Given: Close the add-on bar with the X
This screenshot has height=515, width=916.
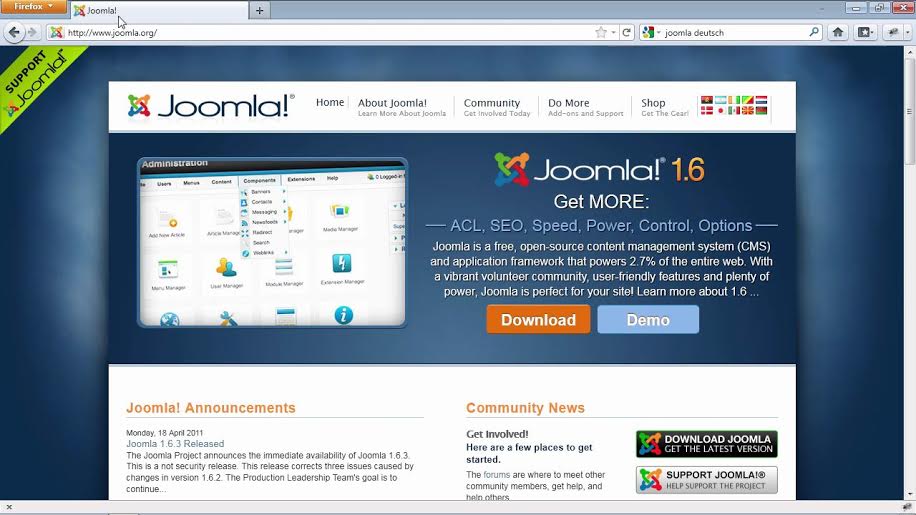Looking at the screenshot, I should click(x=9, y=507).
